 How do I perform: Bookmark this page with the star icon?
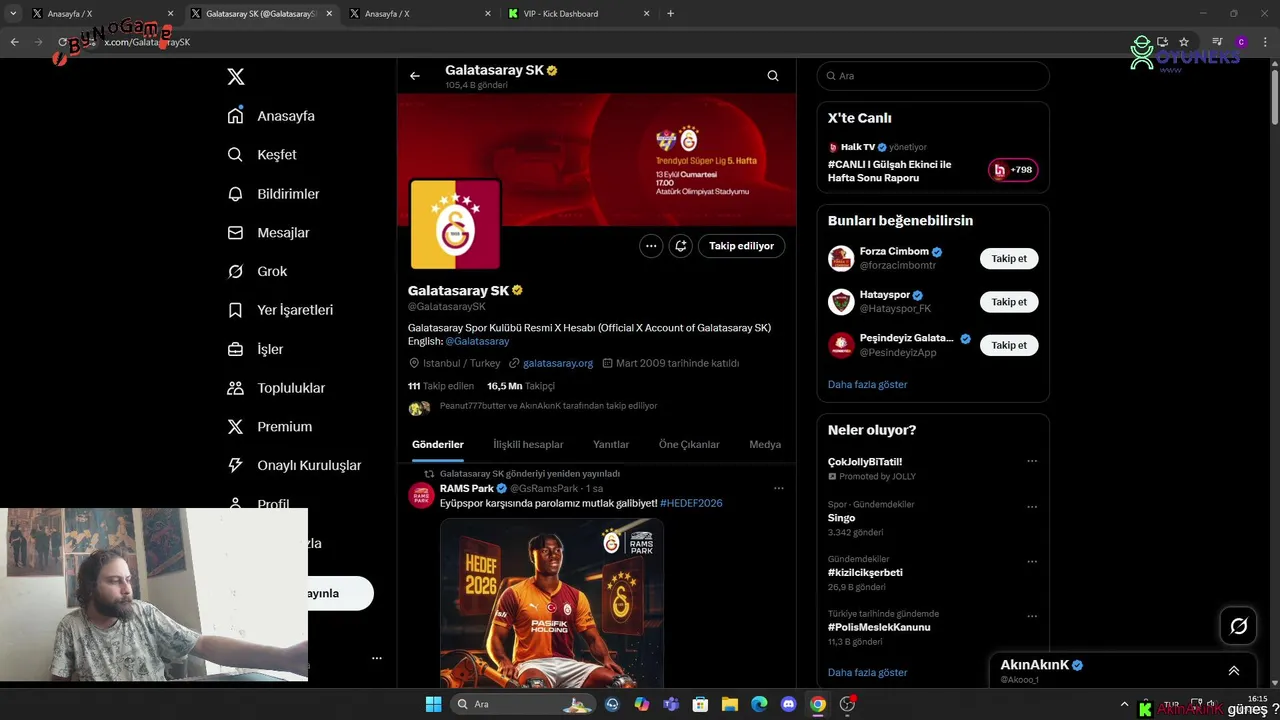tap(1184, 42)
